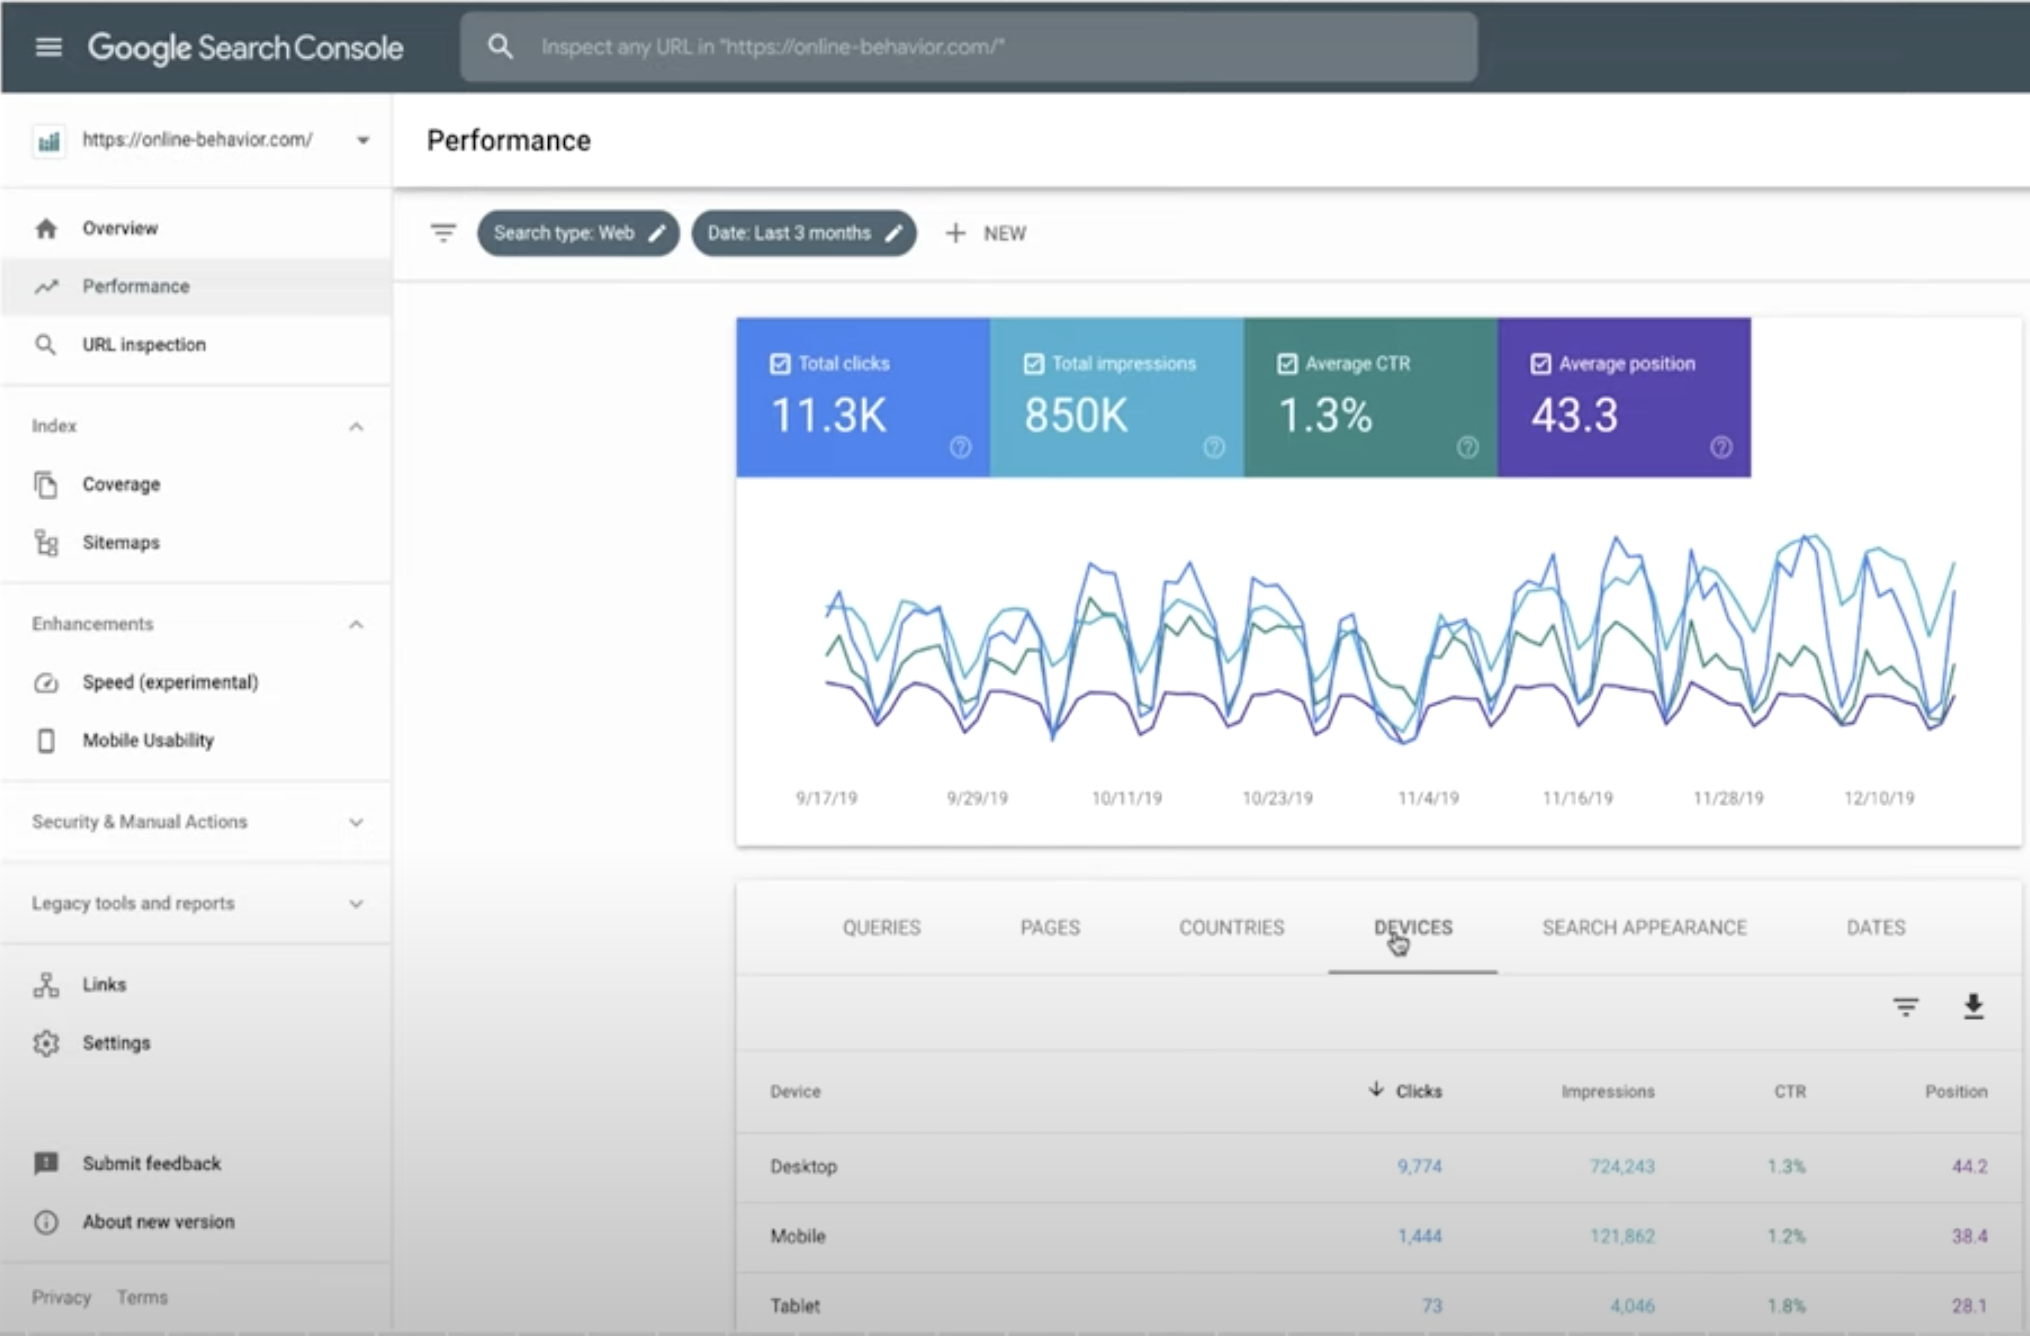Toggle the Average position checkbox
The height and width of the screenshot is (1336, 2030).
pos(1541,364)
